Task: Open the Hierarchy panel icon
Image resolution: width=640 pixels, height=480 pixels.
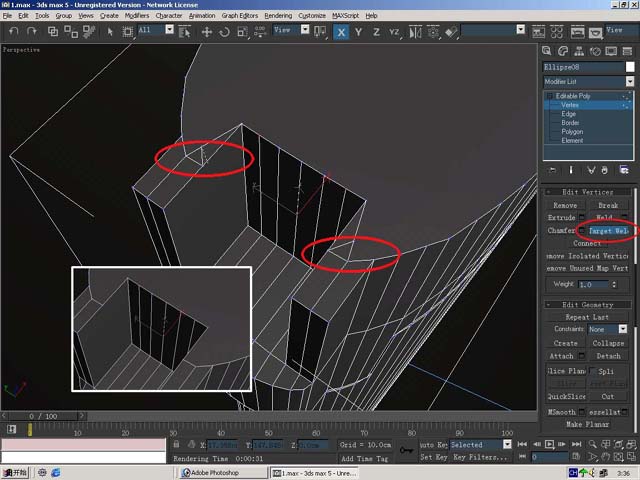Action: (x=579, y=51)
